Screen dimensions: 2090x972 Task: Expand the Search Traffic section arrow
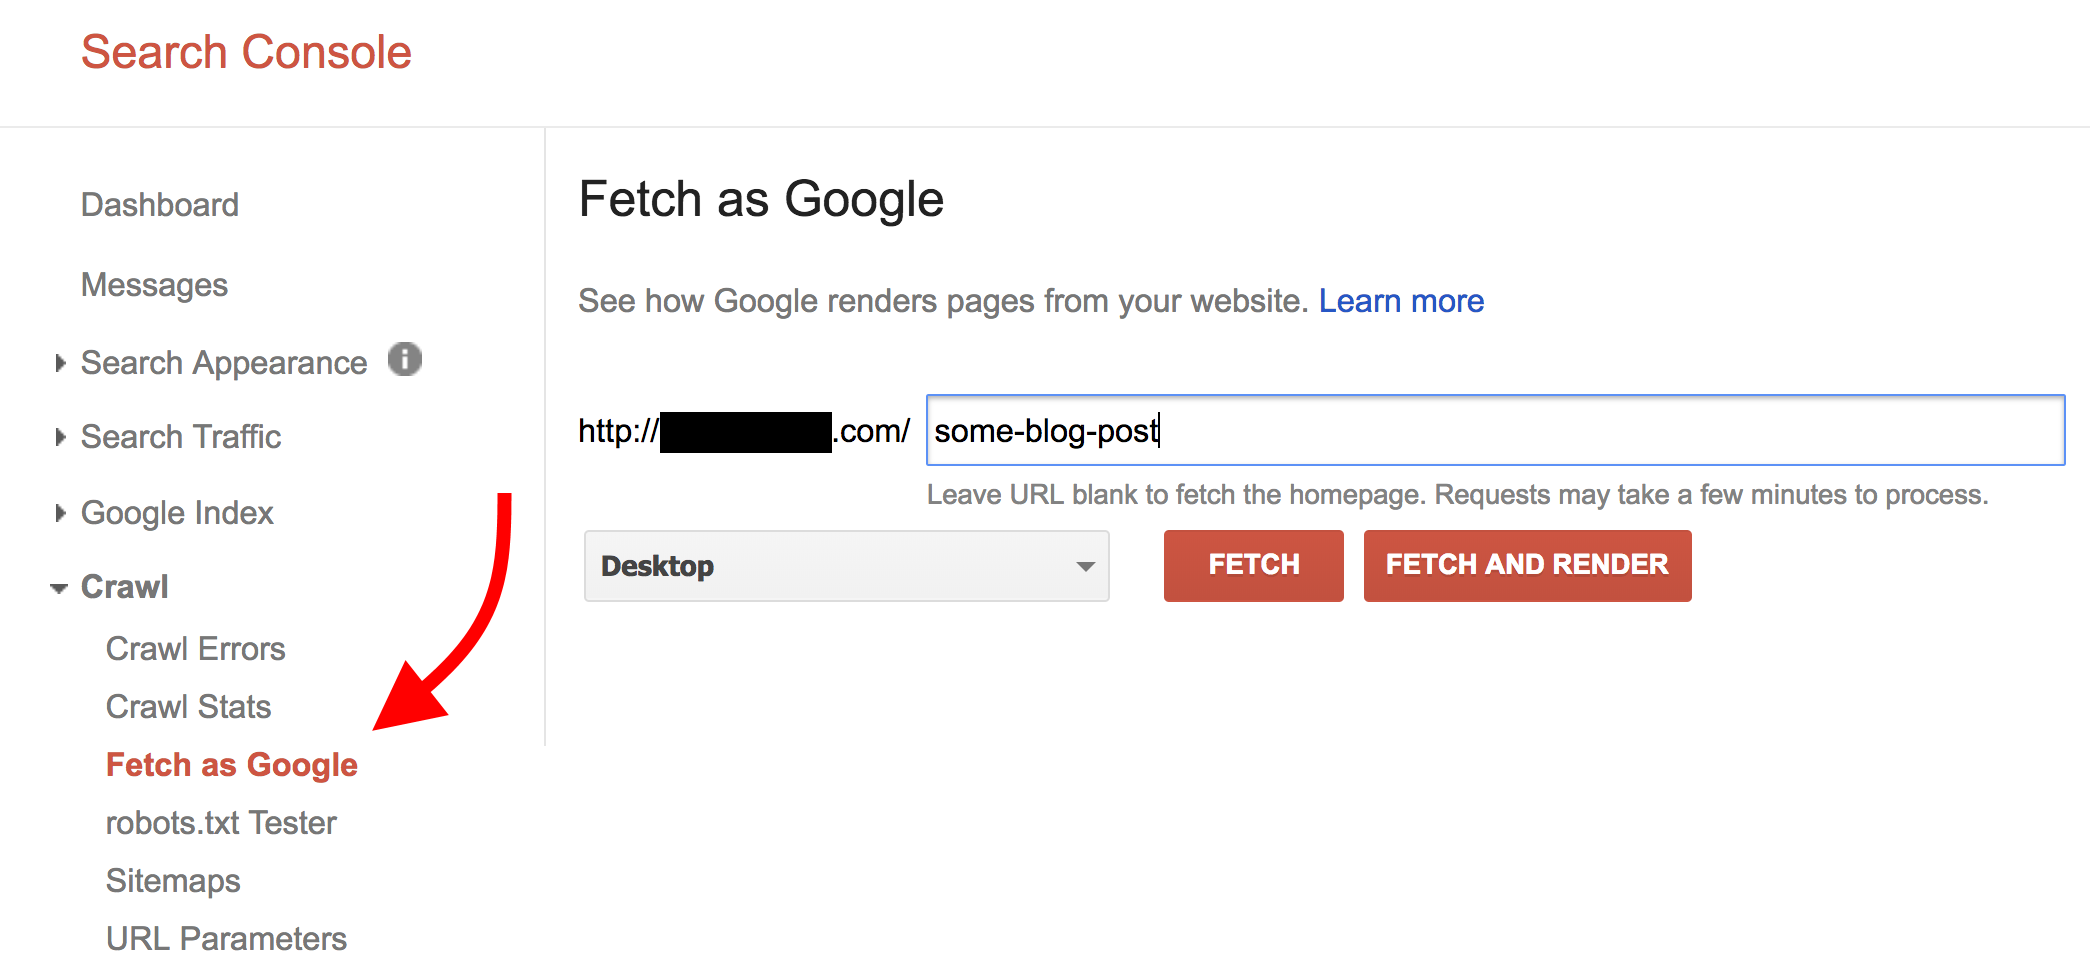[60, 437]
